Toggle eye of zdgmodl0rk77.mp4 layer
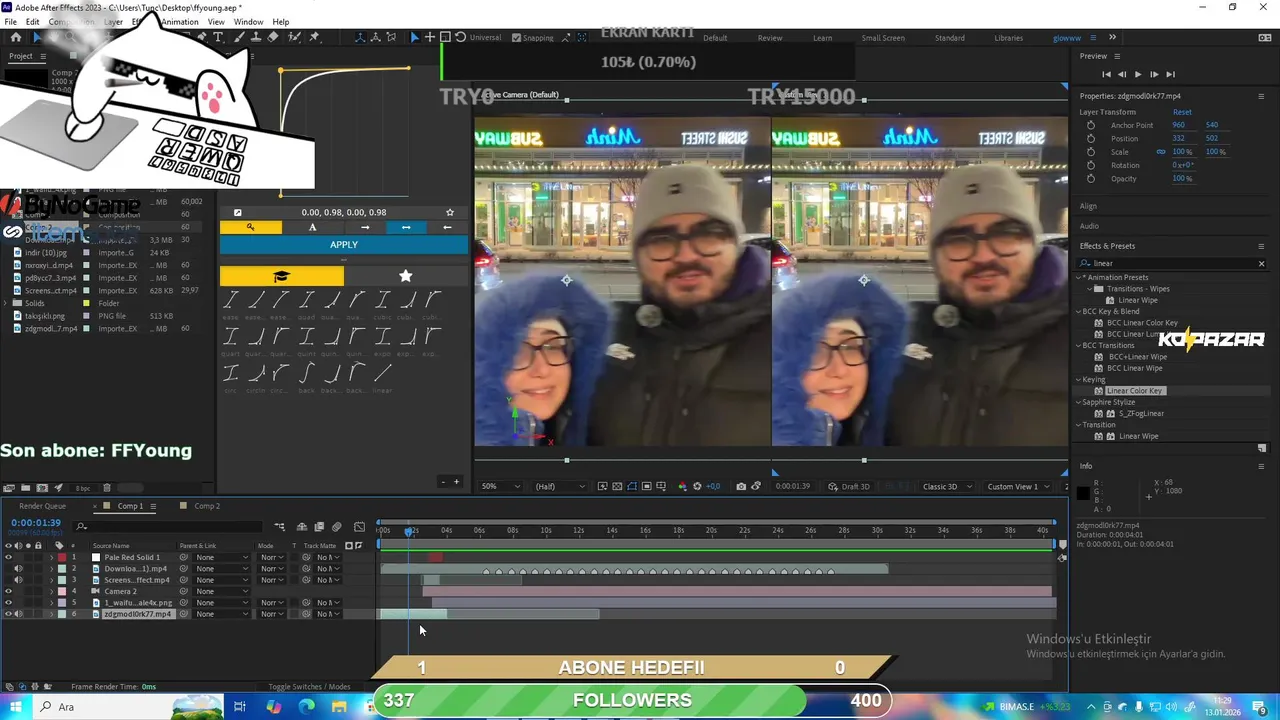 (8, 614)
